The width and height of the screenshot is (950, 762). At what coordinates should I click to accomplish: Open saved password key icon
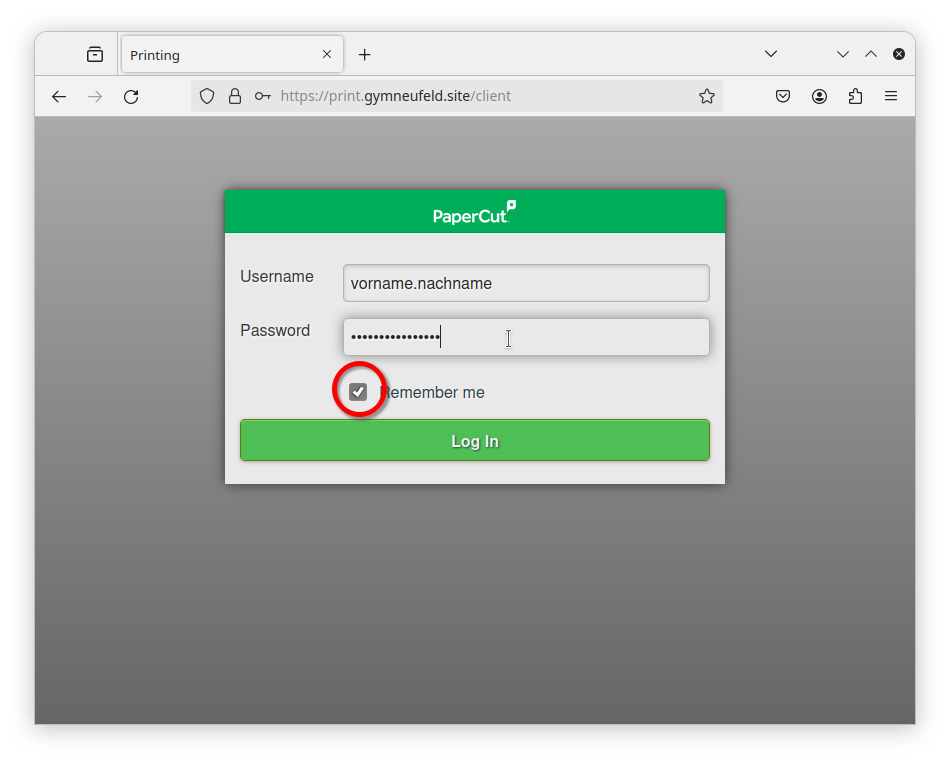(262, 96)
